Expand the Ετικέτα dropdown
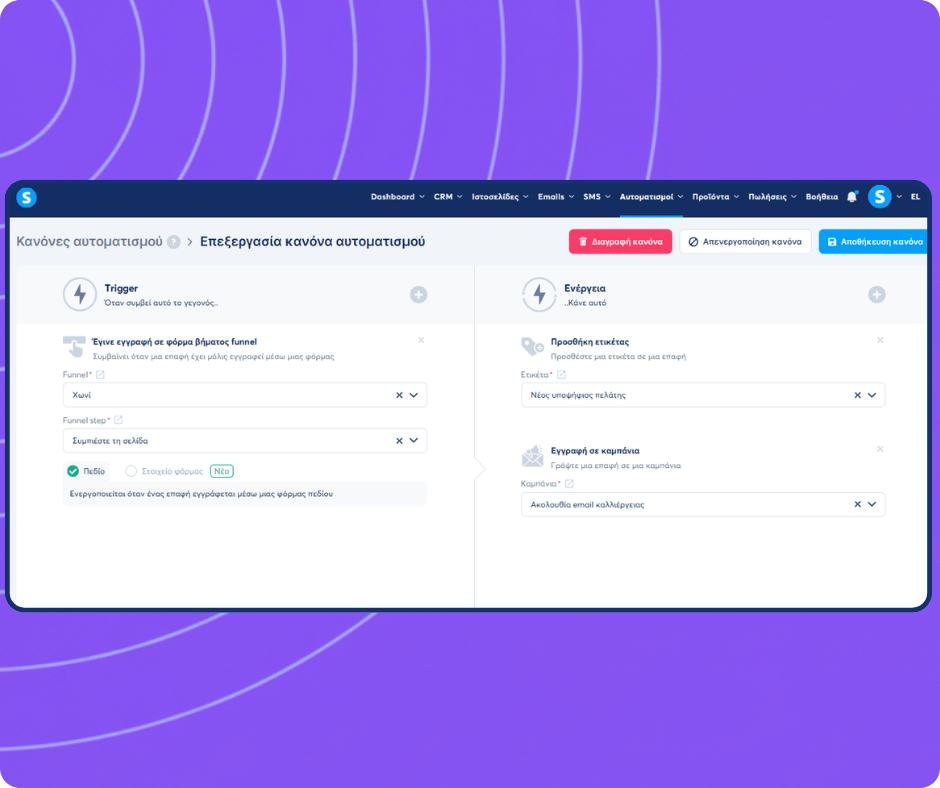This screenshot has width=940, height=788. coord(872,395)
